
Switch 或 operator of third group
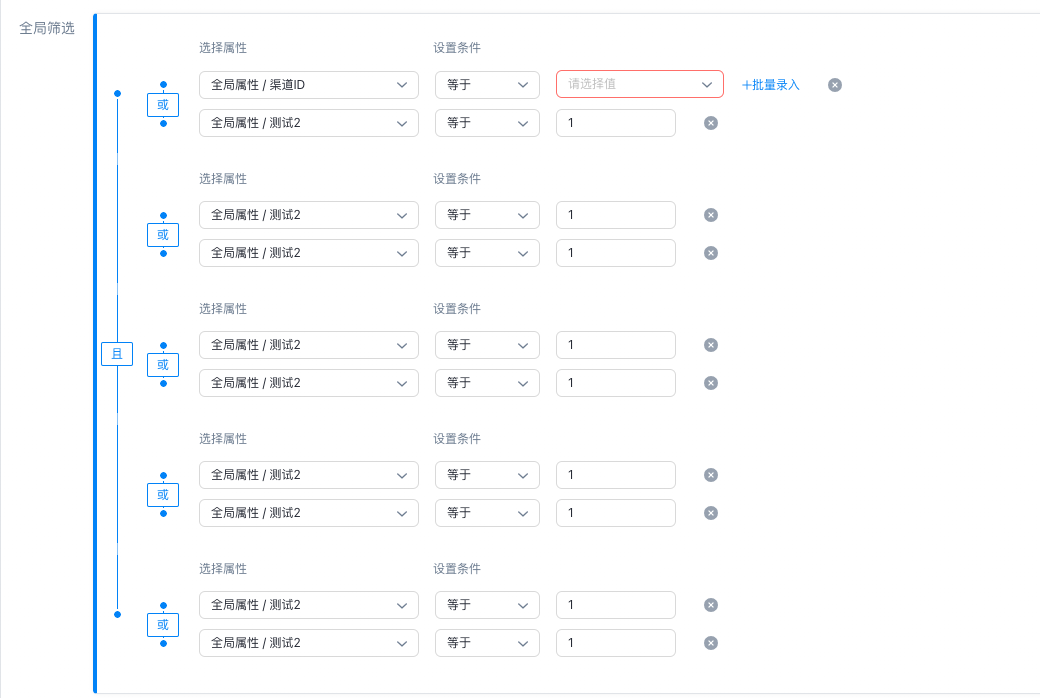click(x=162, y=365)
